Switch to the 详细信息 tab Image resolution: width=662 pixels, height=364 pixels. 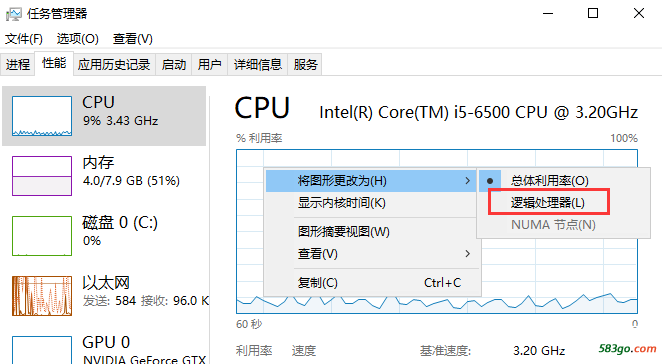[x=258, y=65]
